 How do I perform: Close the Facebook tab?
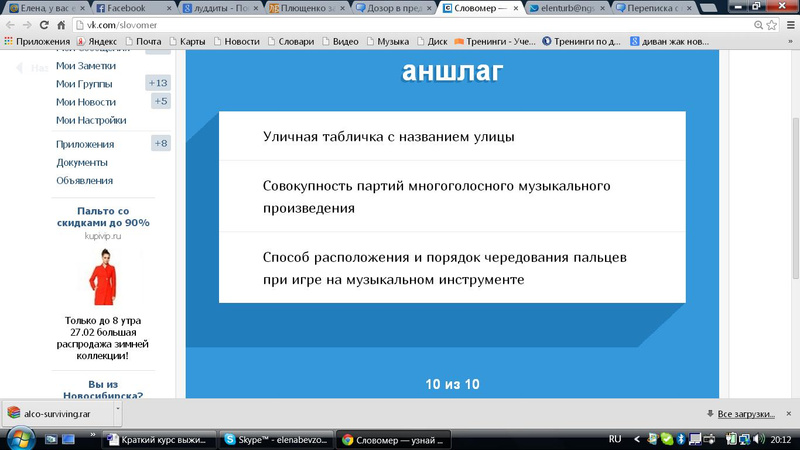tap(169, 8)
